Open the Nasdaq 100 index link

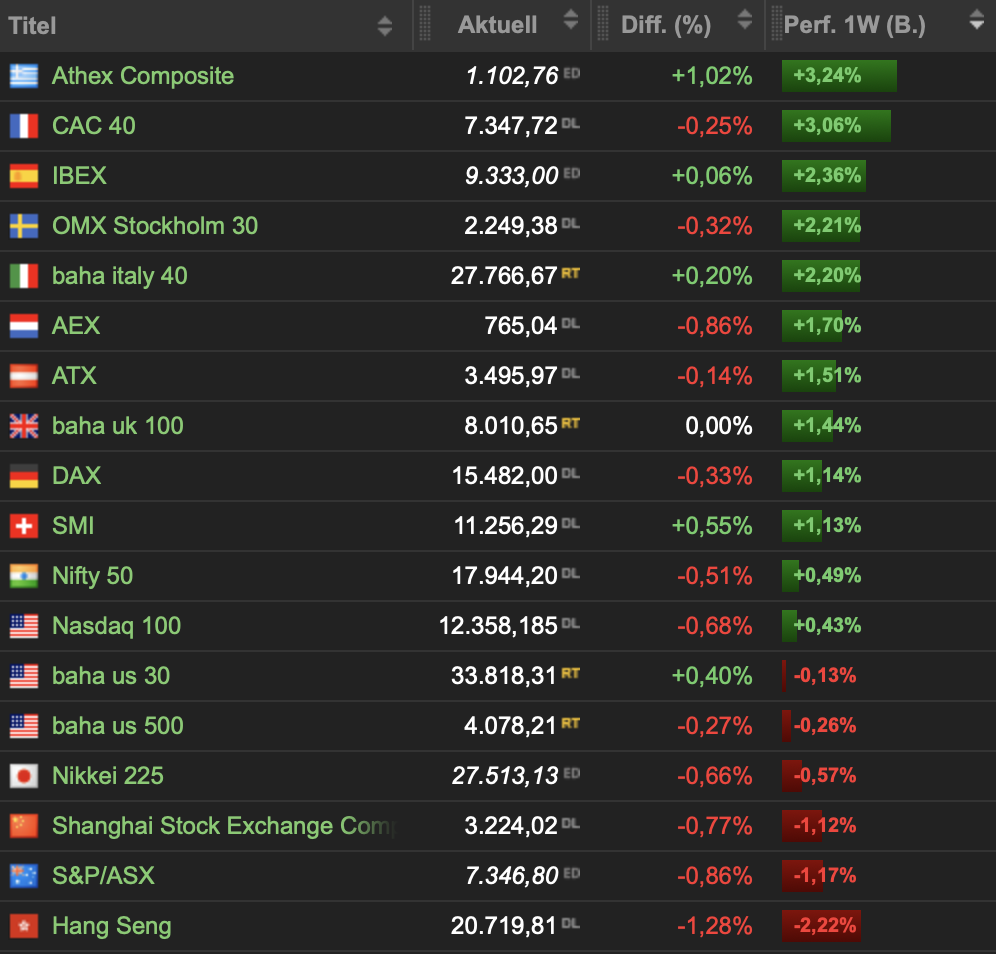pyautogui.click(x=116, y=626)
